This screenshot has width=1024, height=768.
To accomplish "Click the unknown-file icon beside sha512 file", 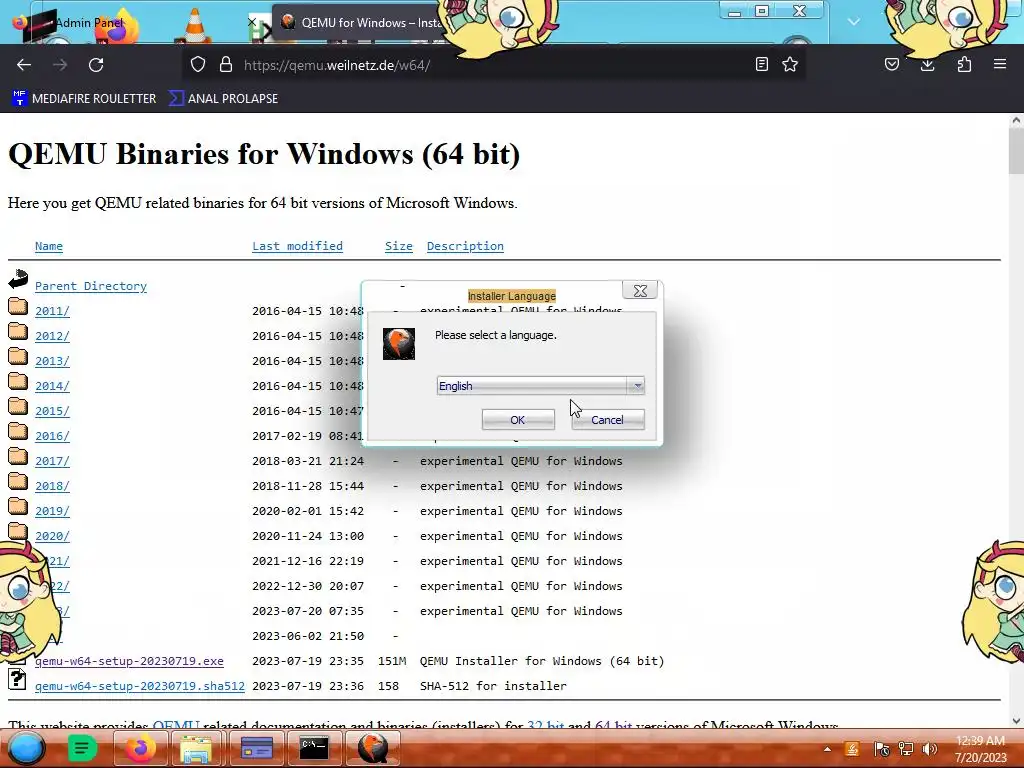I will [18, 679].
